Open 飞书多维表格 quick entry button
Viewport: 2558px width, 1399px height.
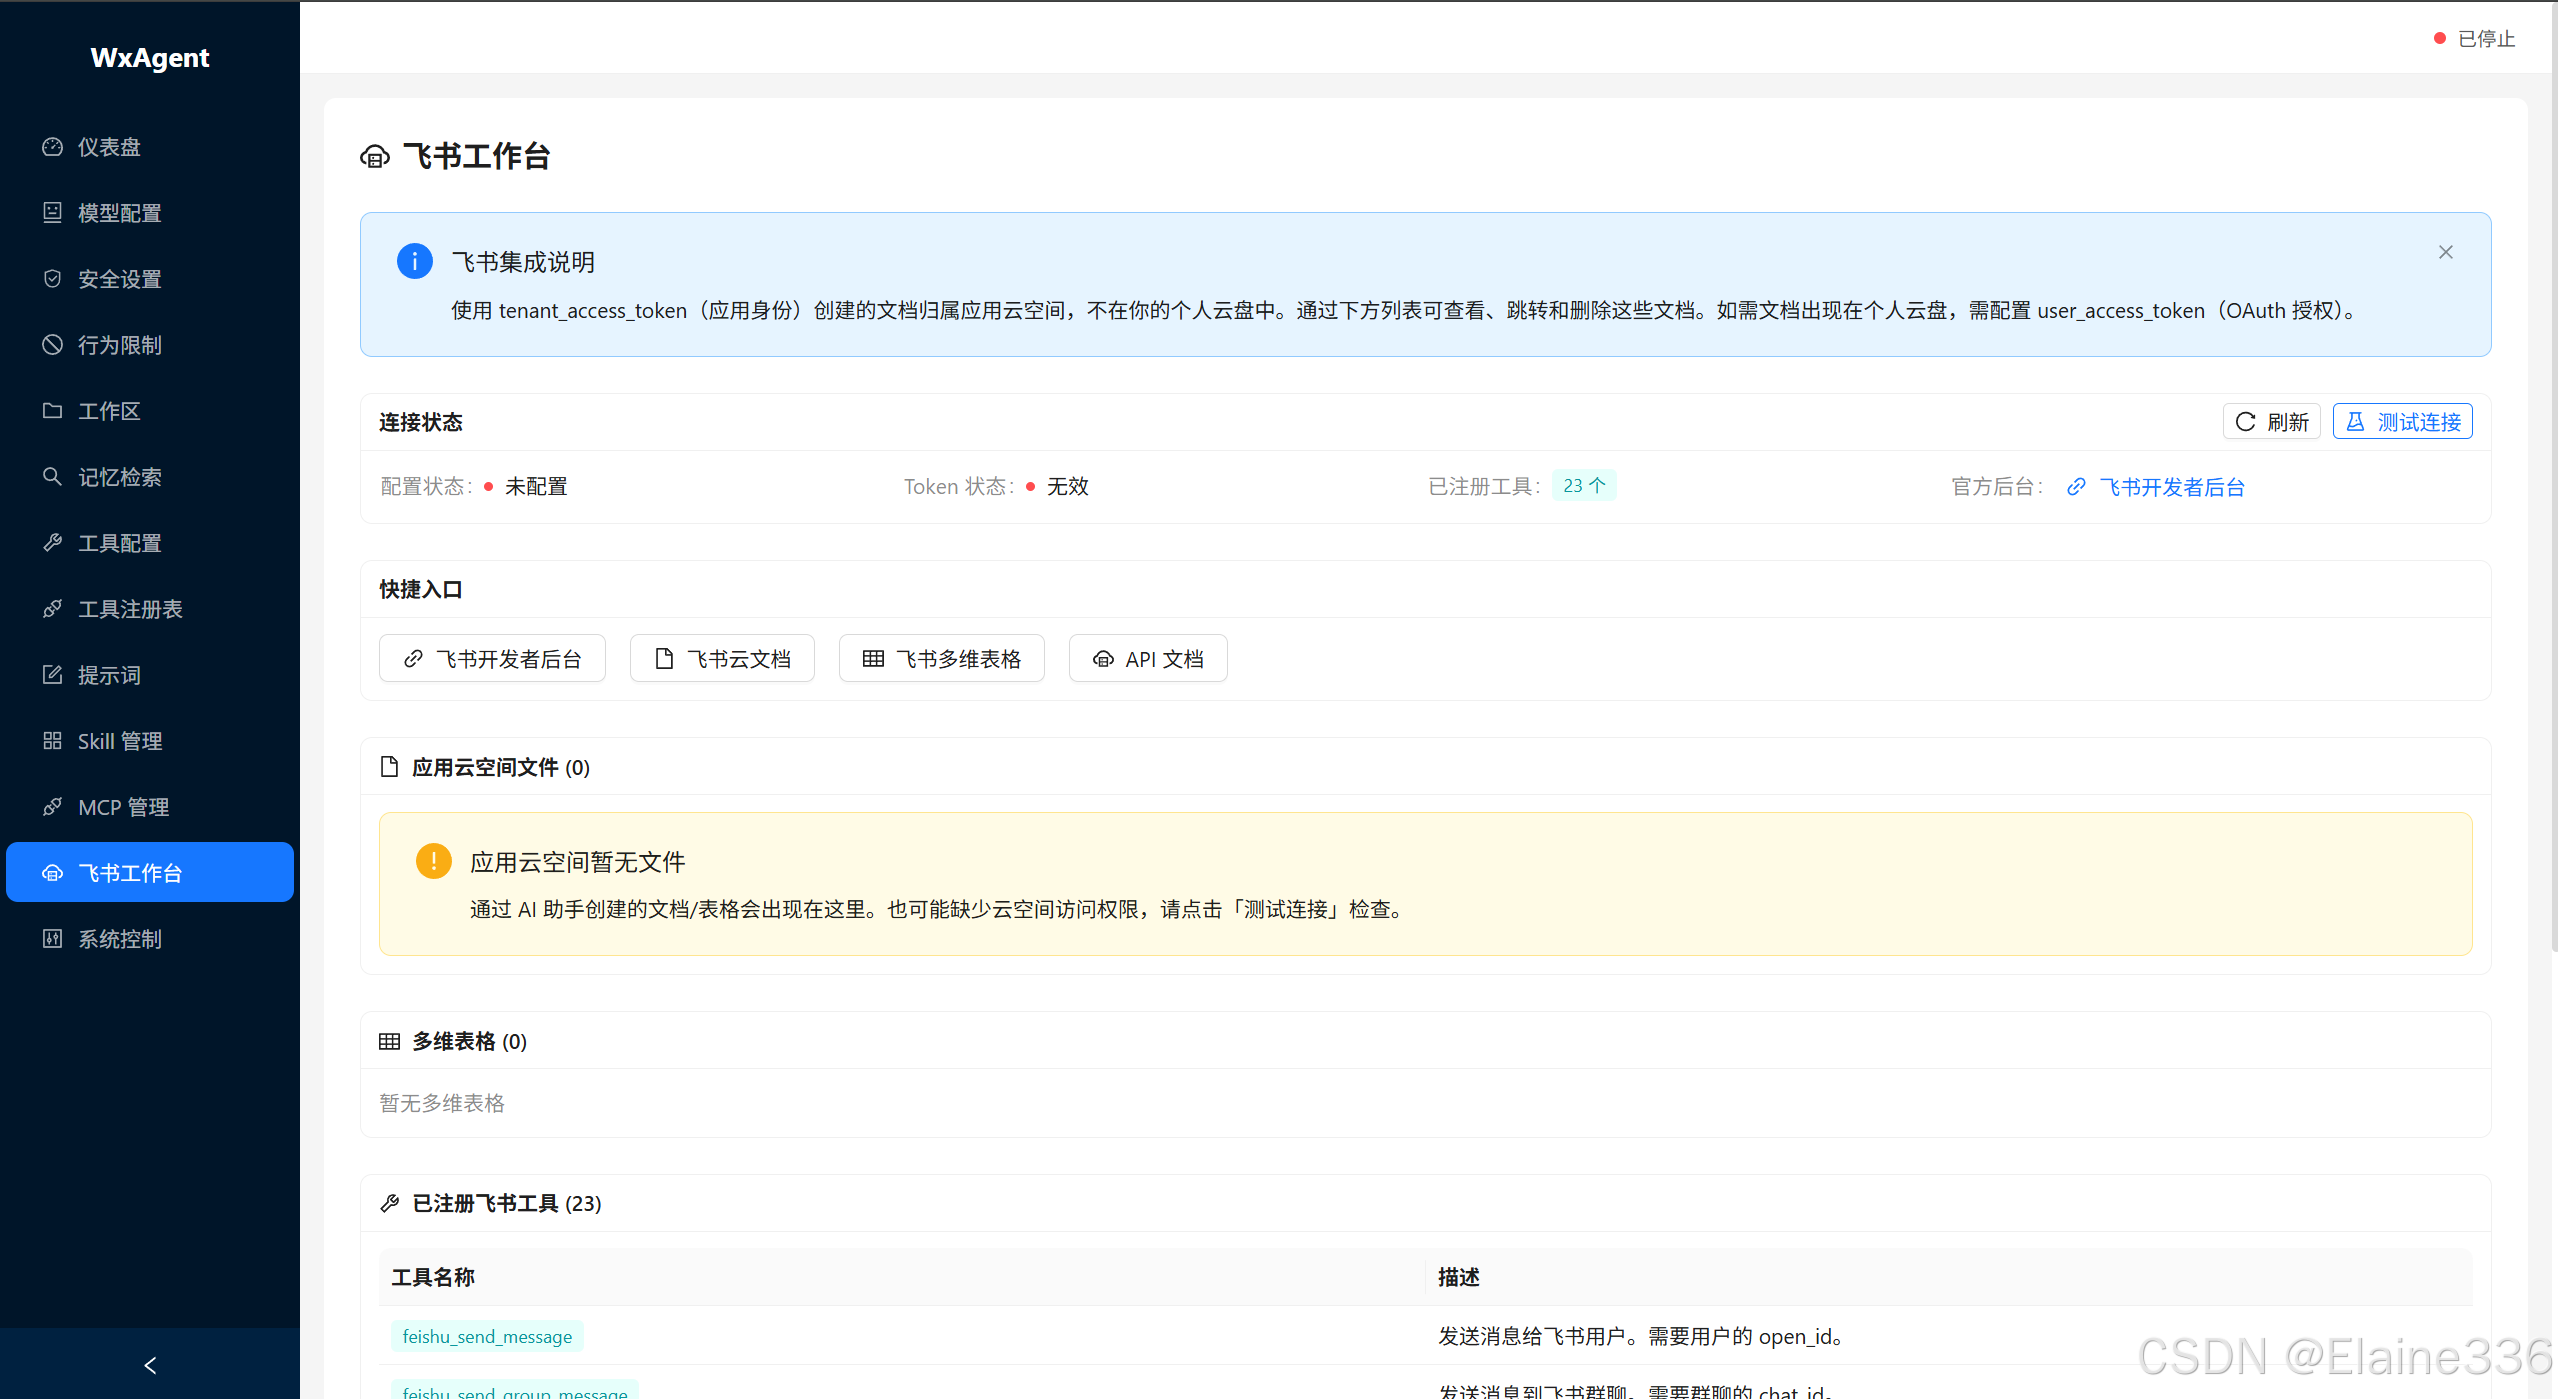pyautogui.click(x=942, y=659)
